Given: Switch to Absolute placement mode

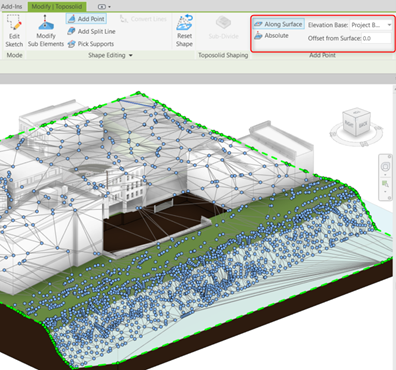Looking at the screenshot, I should tap(271, 35).
